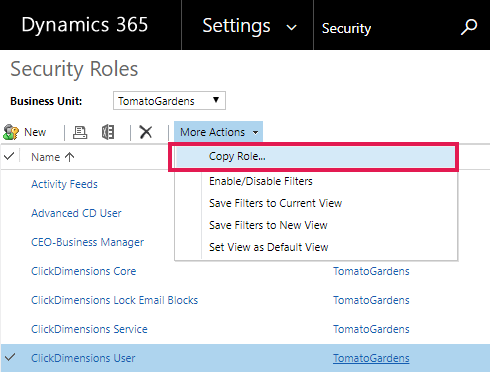
Task: Open the ClickDimensions Core role
Action: tap(84, 271)
